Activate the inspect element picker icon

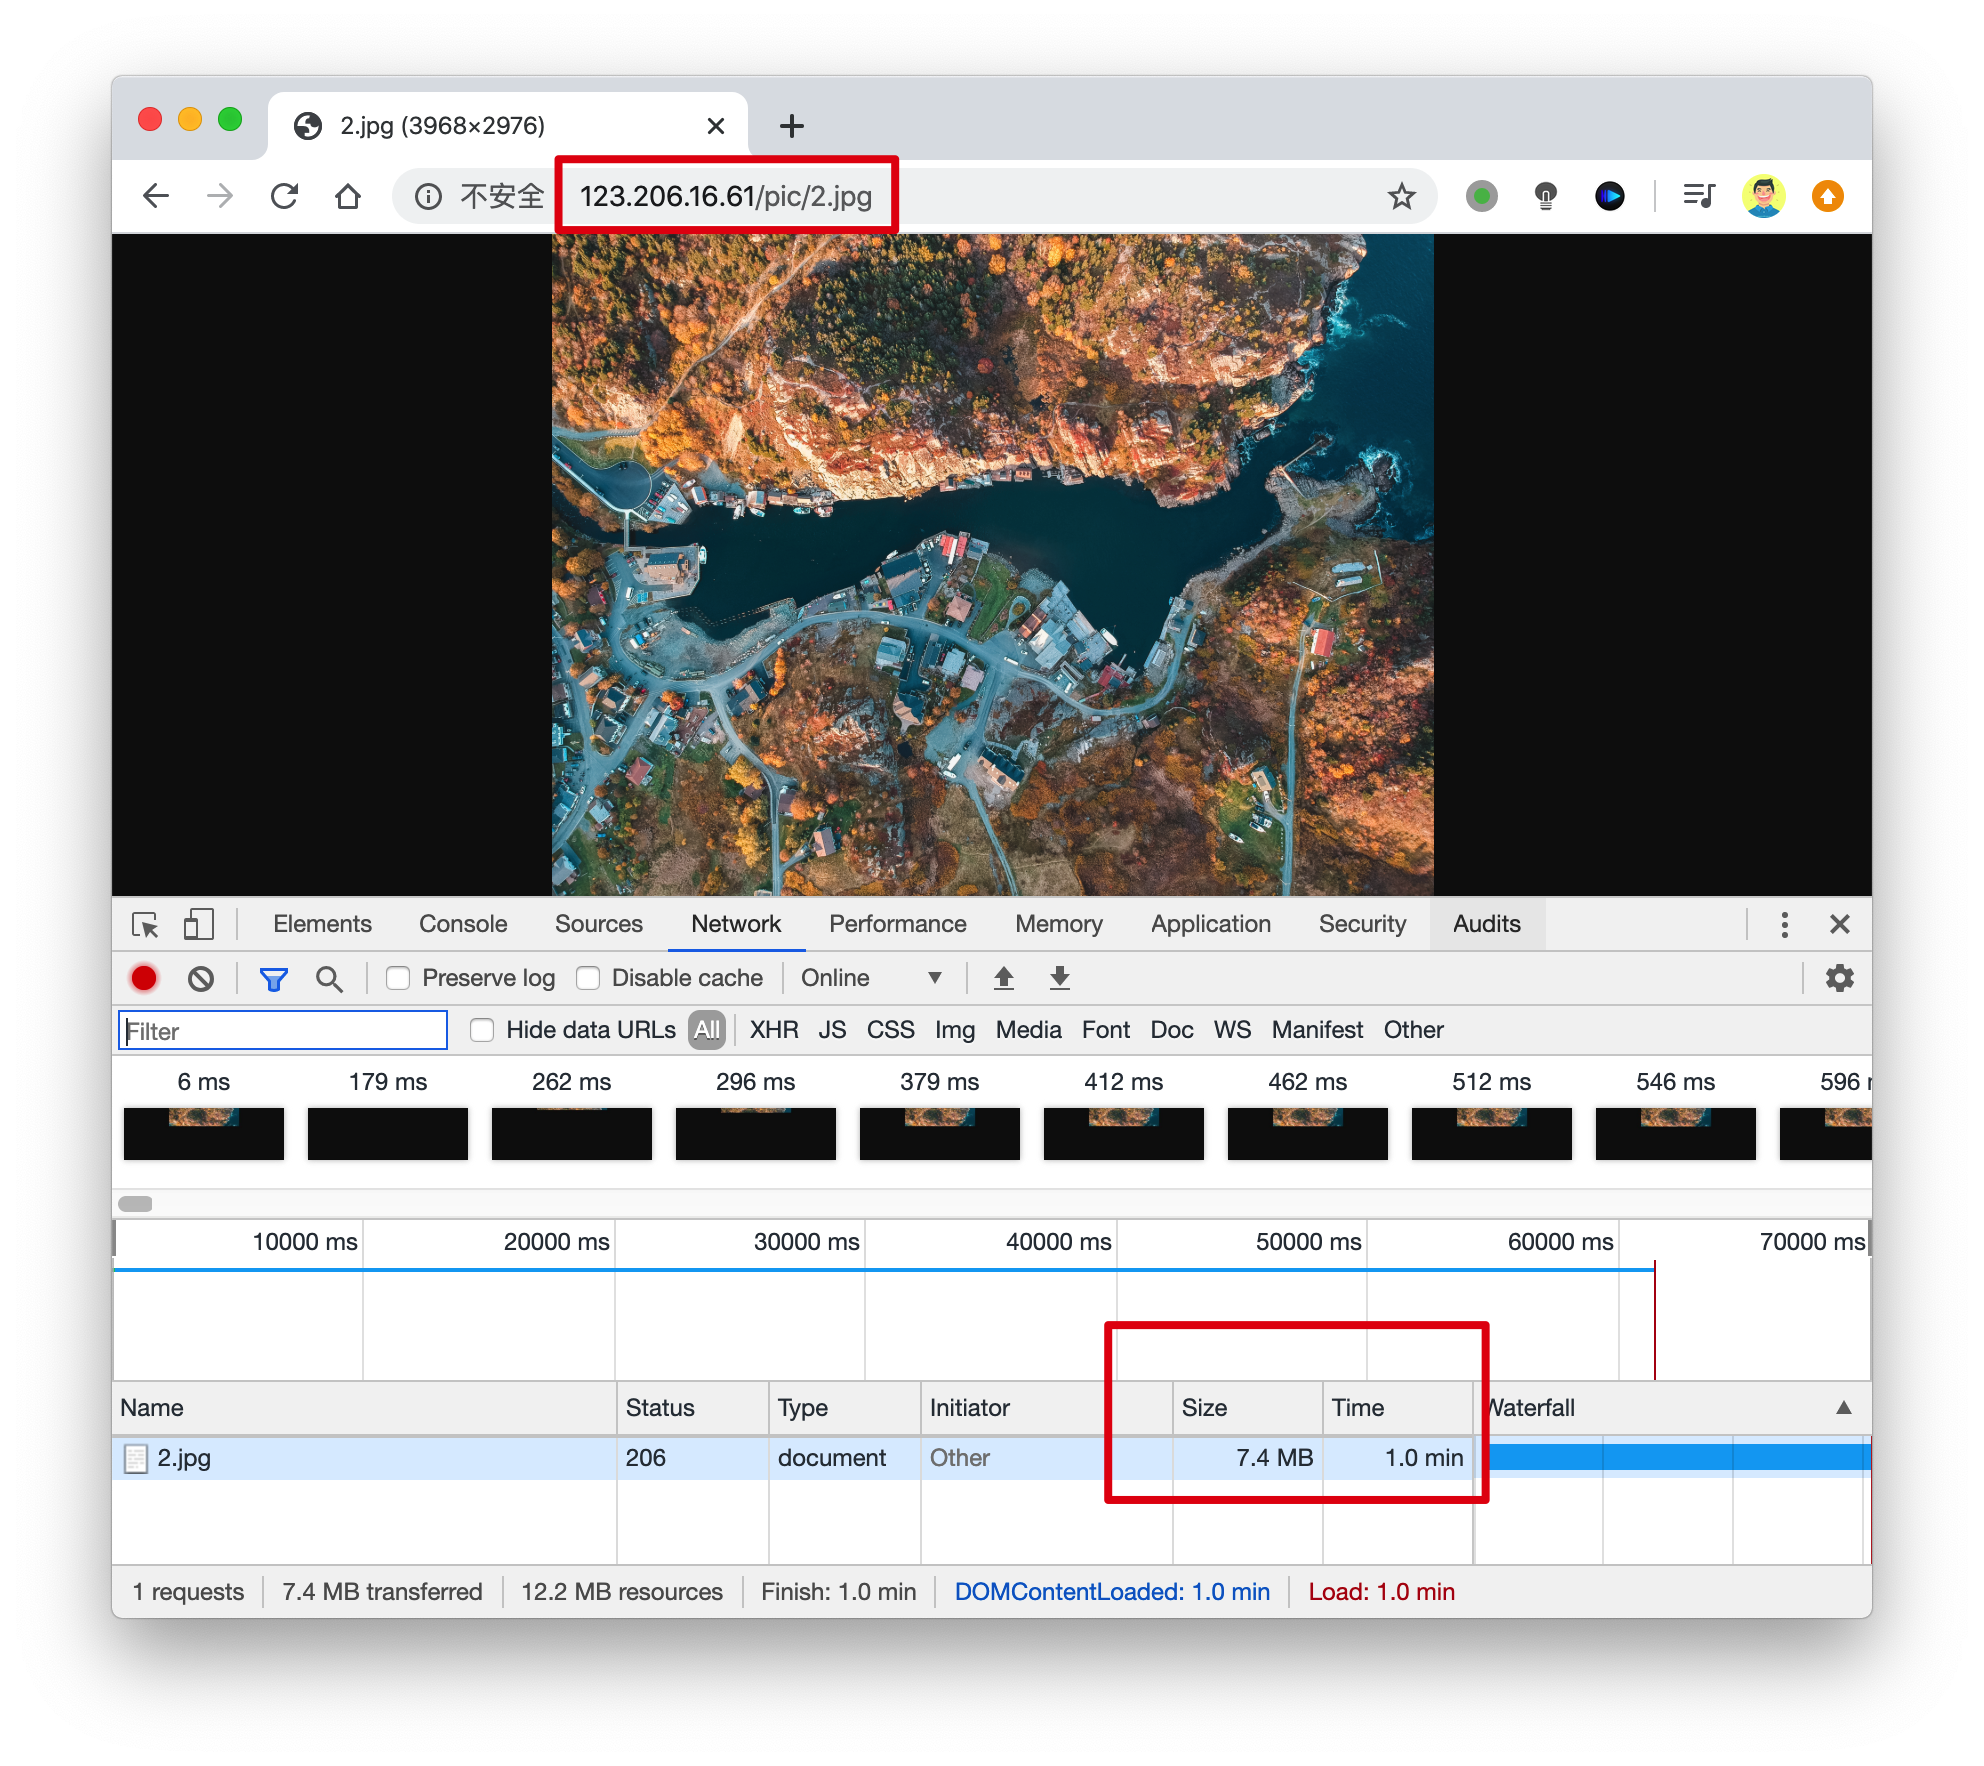coord(146,924)
